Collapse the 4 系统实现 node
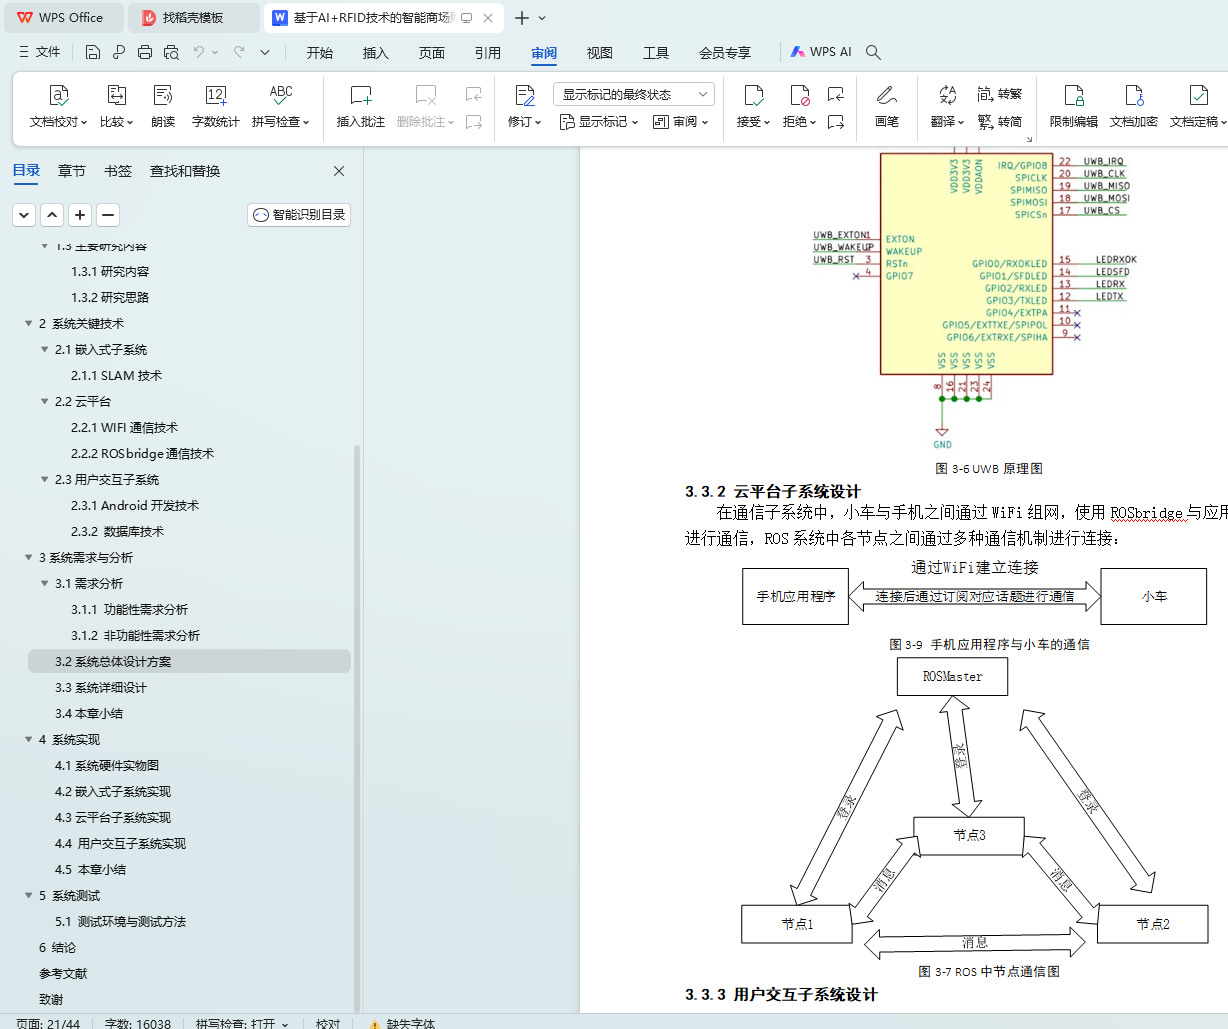The image size is (1228, 1029). 28,740
